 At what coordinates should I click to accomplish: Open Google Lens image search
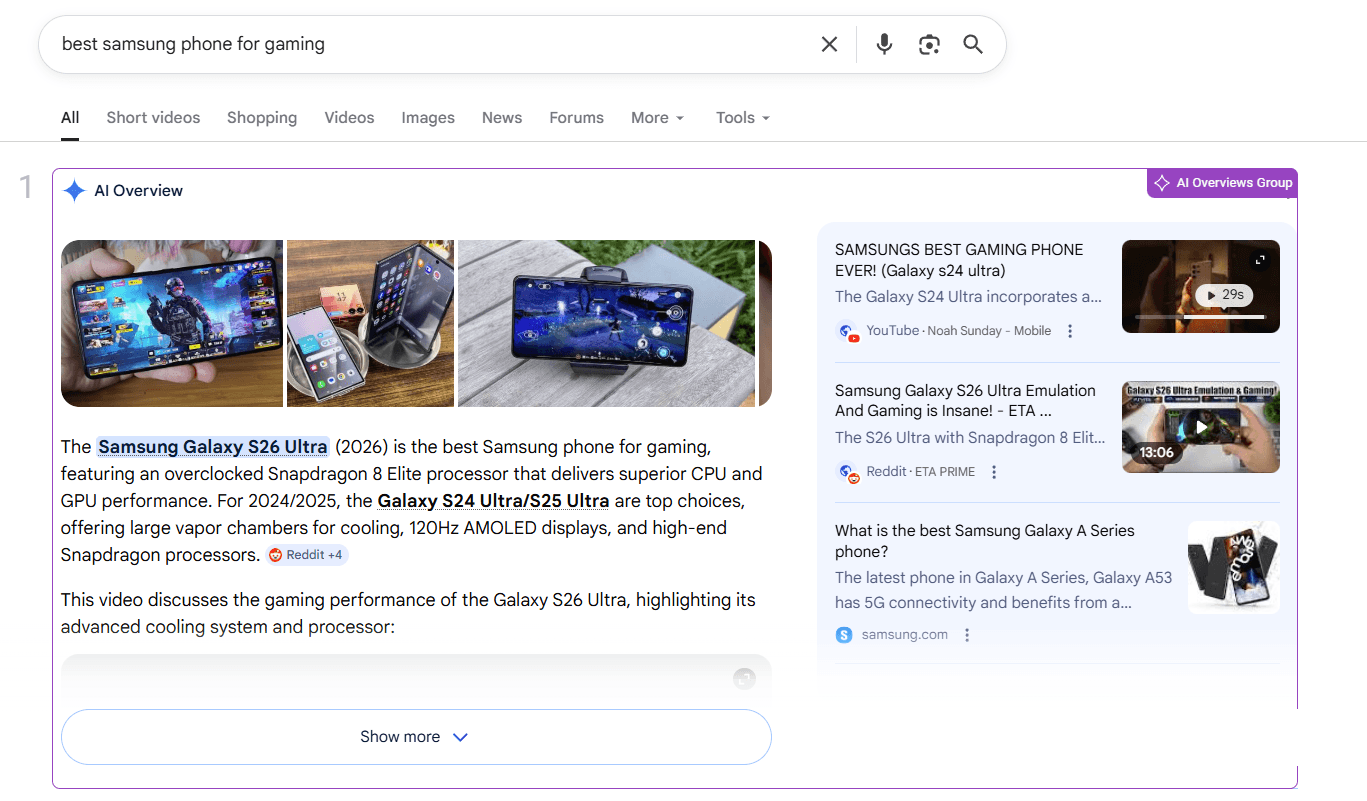pyautogui.click(x=928, y=44)
